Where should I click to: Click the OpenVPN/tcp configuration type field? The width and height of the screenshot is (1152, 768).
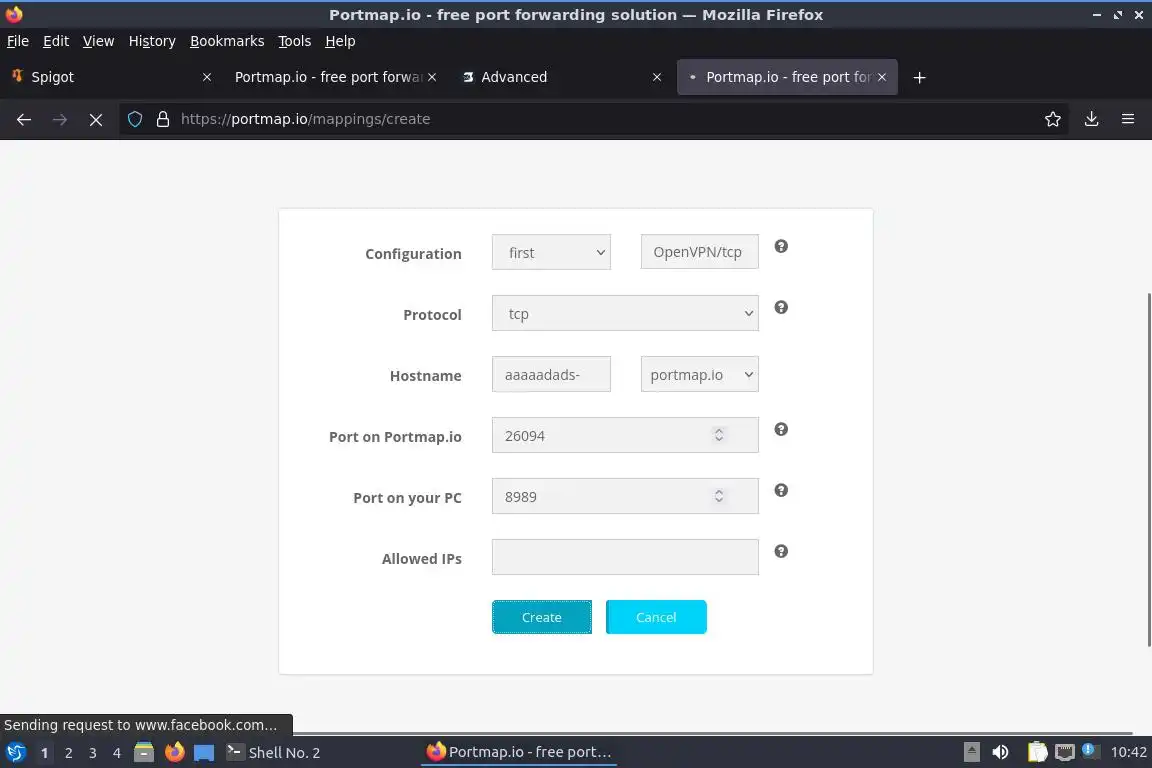(x=699, y=252)
